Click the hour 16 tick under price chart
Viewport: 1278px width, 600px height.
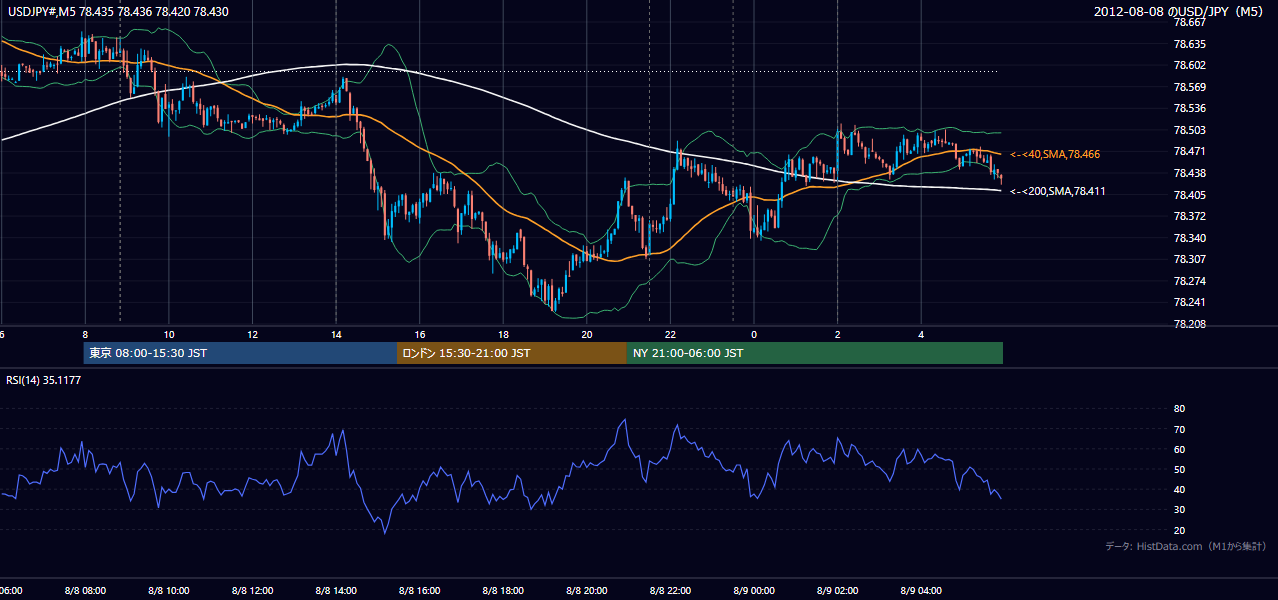pos(420,334)
